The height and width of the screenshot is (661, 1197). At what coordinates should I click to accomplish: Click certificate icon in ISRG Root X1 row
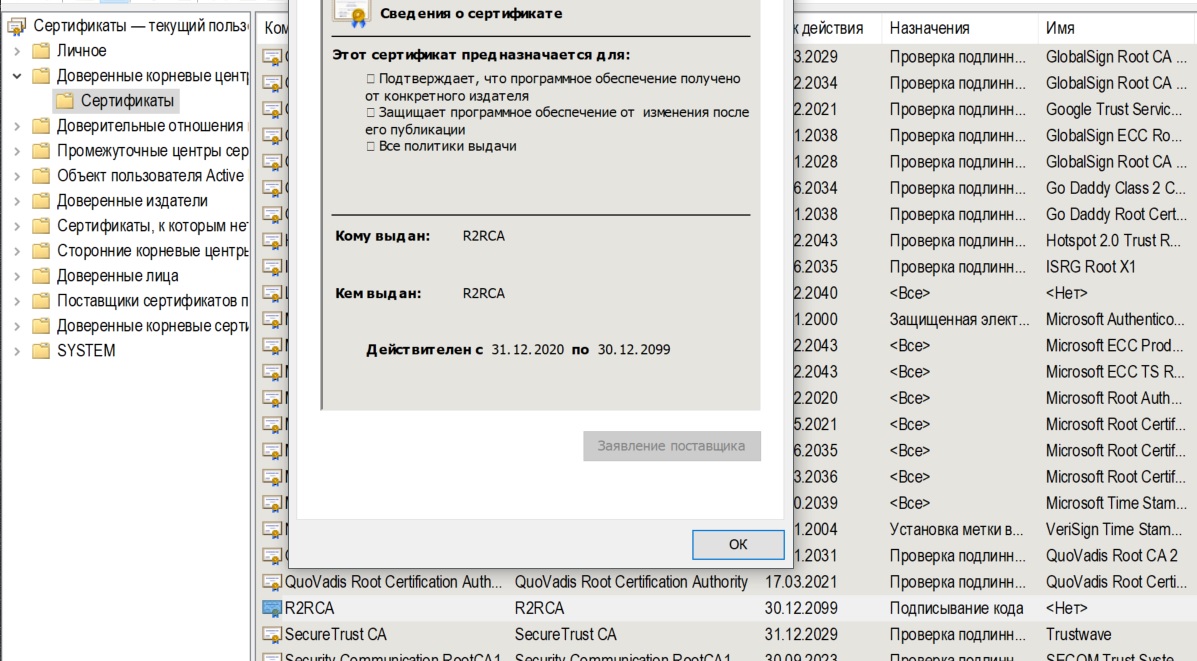[272, 267]
